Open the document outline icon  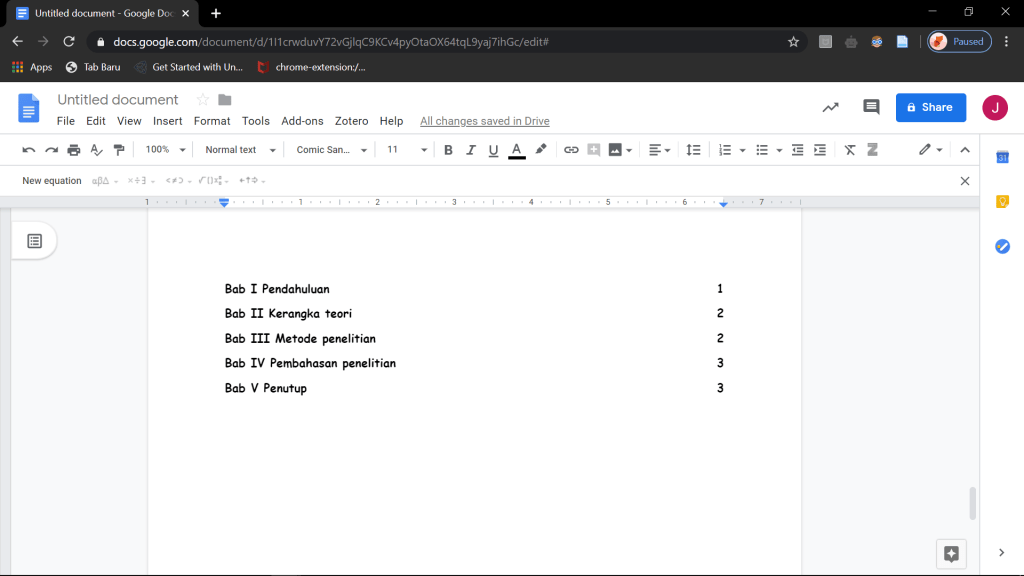pyautogui.click(x=34, y=241)
